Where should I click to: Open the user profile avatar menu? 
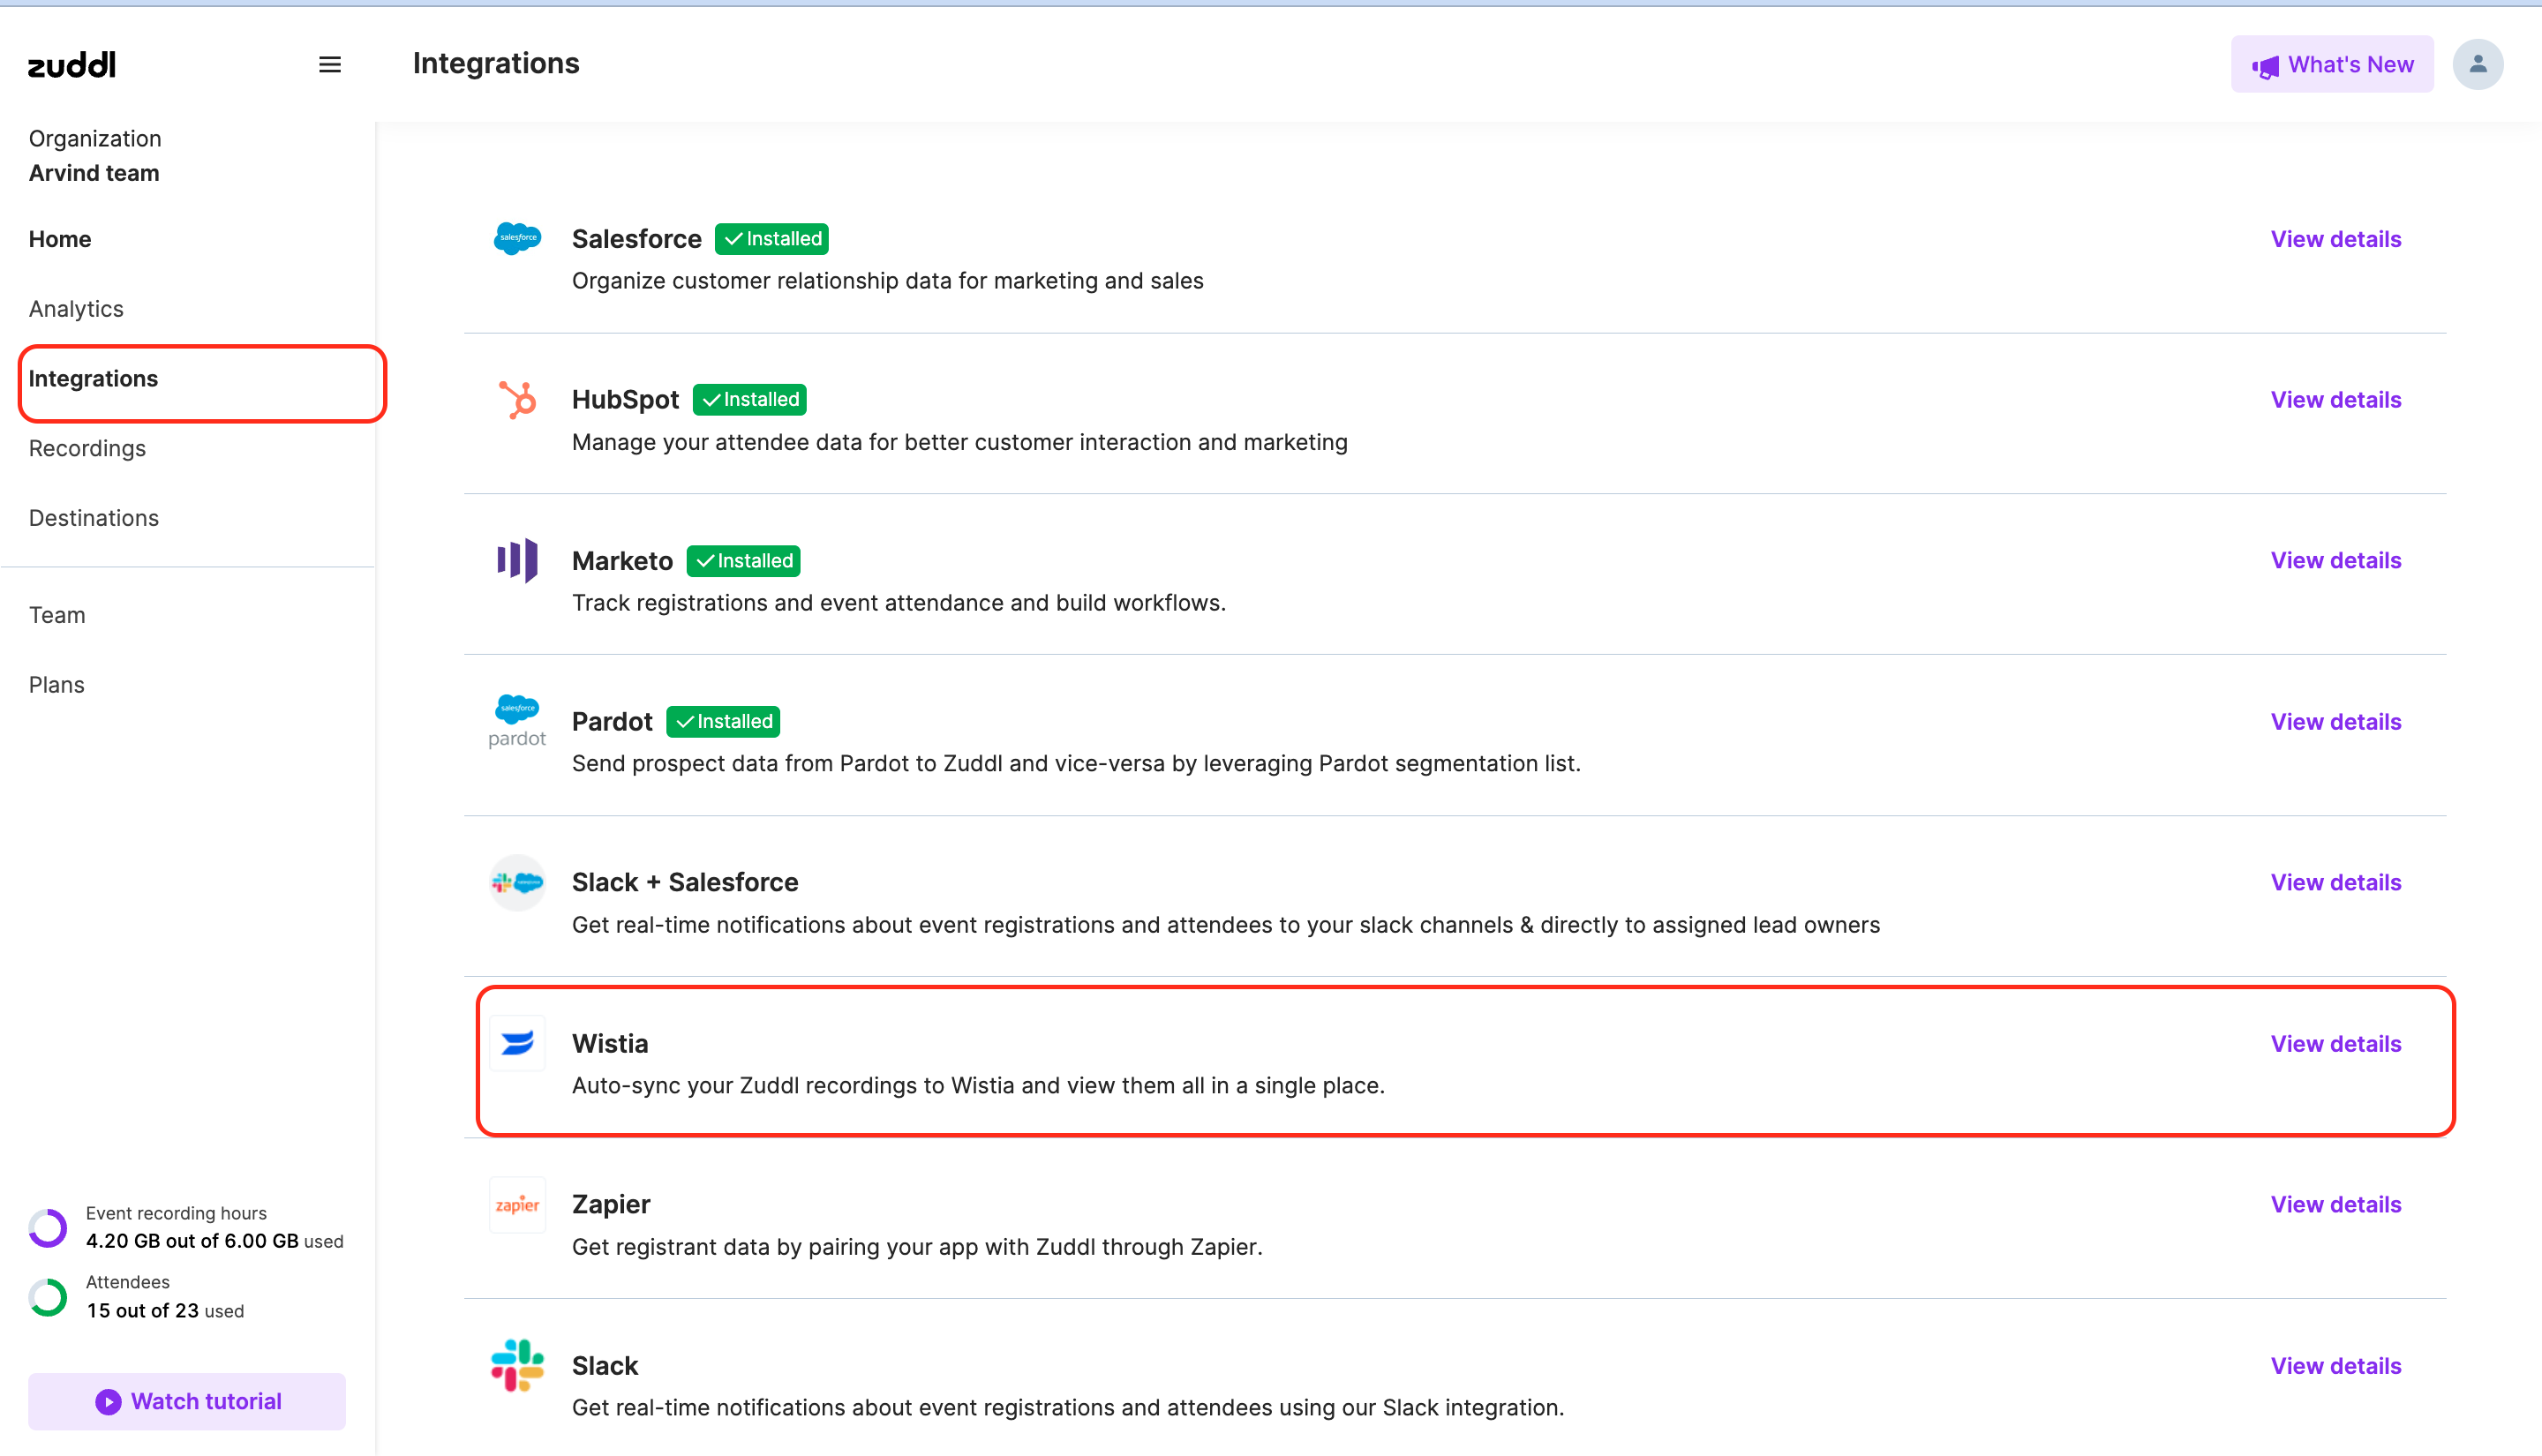click(x=2476, y=64)
